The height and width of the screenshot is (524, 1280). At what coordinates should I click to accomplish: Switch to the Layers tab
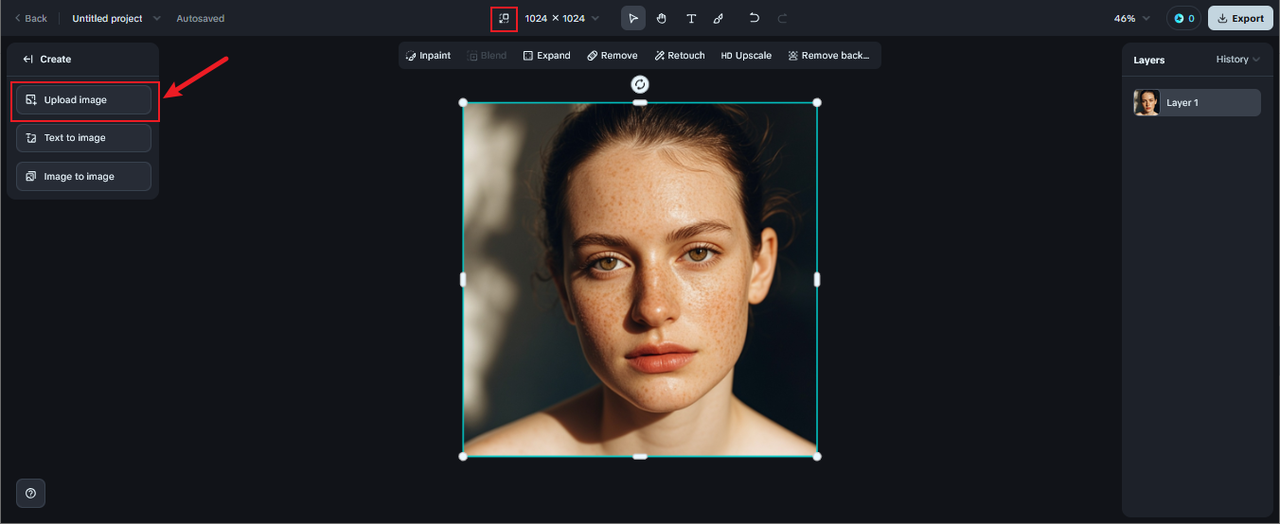pyautogui.click(x=1149, y=60)
